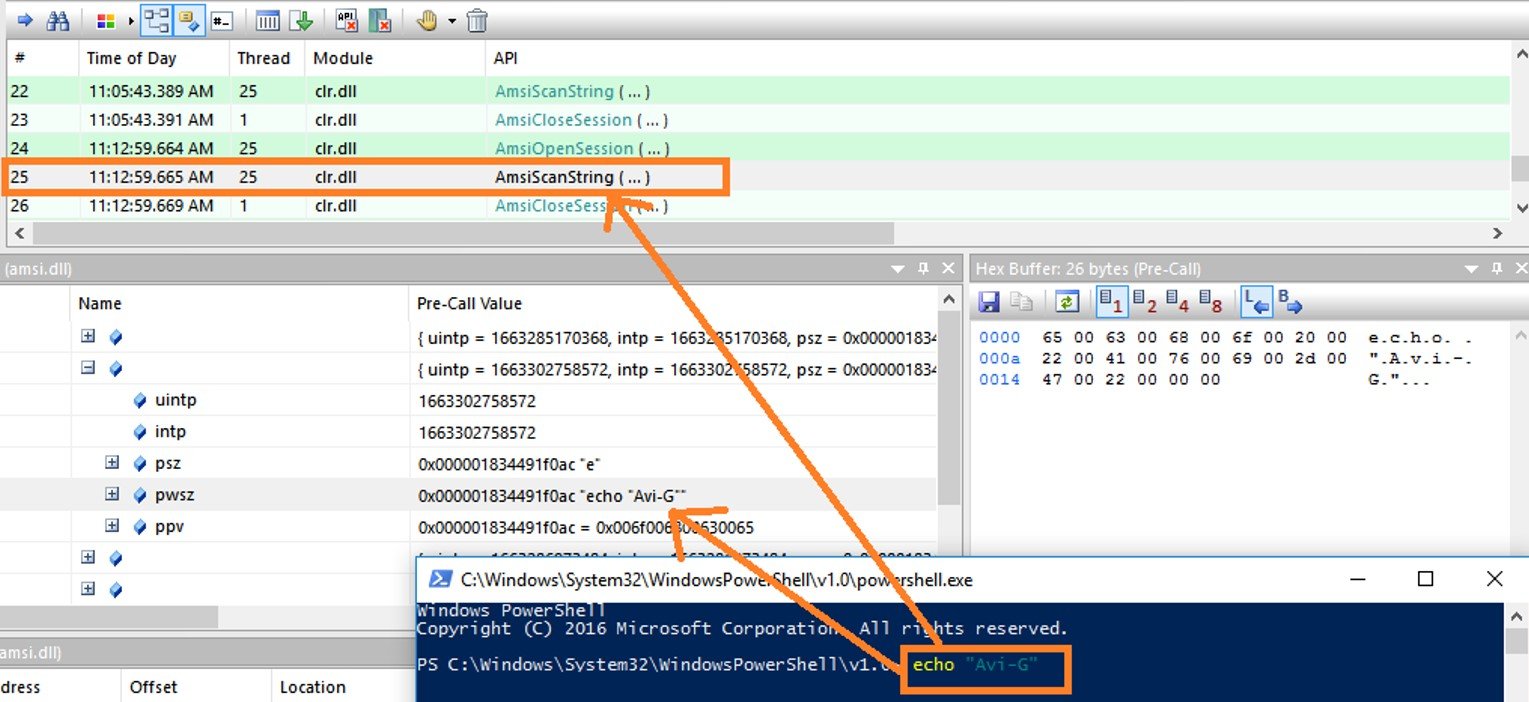Toggle 1-byte grouping in hex buffer

click(x=1110, y=302)
